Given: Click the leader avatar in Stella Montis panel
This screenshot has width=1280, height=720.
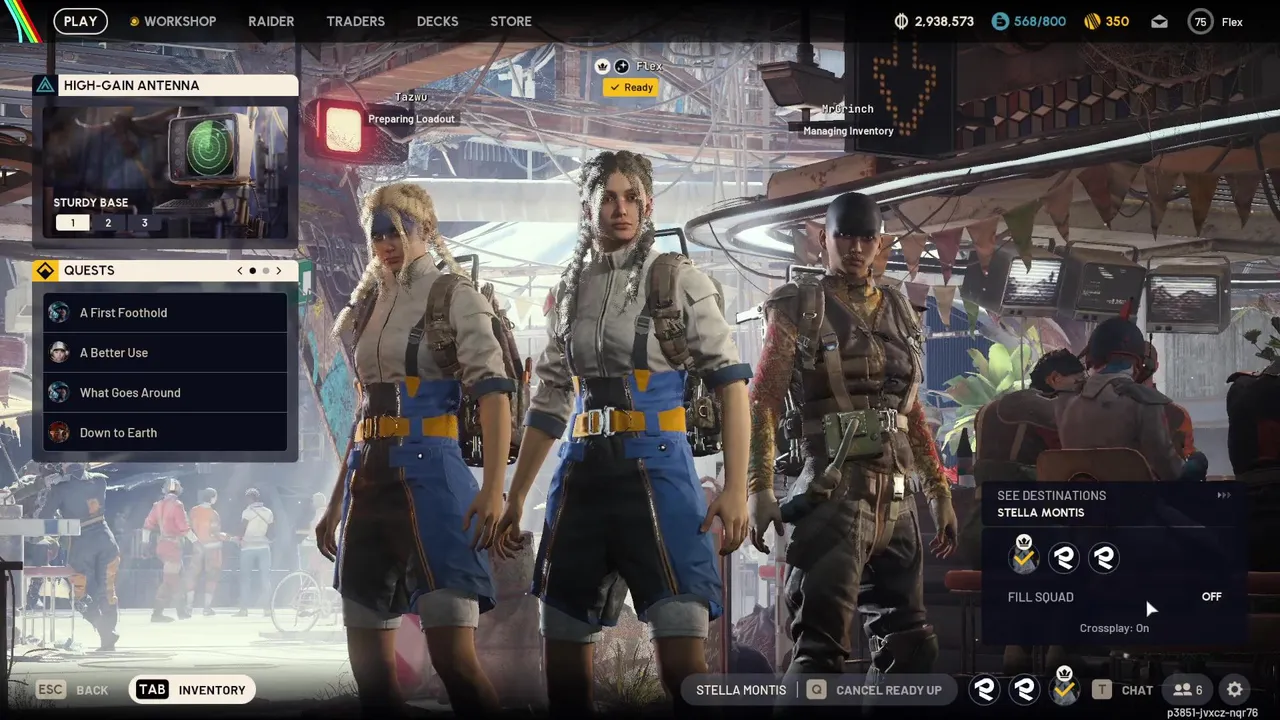Looking at the screenshot, I should [x=1023, y=555].
